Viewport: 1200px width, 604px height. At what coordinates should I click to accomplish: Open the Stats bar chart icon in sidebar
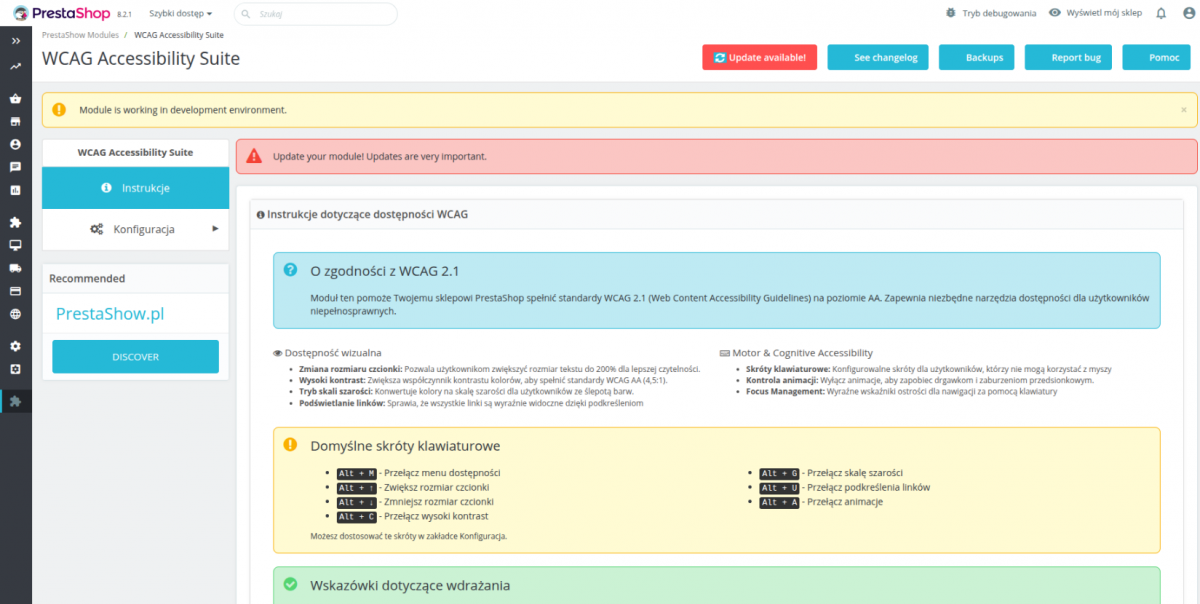click(x=16, y=190)
